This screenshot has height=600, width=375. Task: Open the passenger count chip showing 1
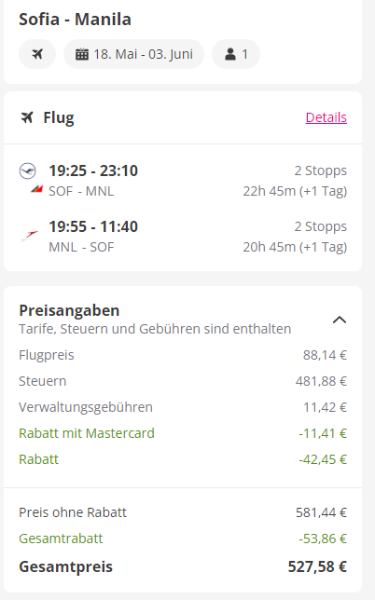[x=236, y=54]
